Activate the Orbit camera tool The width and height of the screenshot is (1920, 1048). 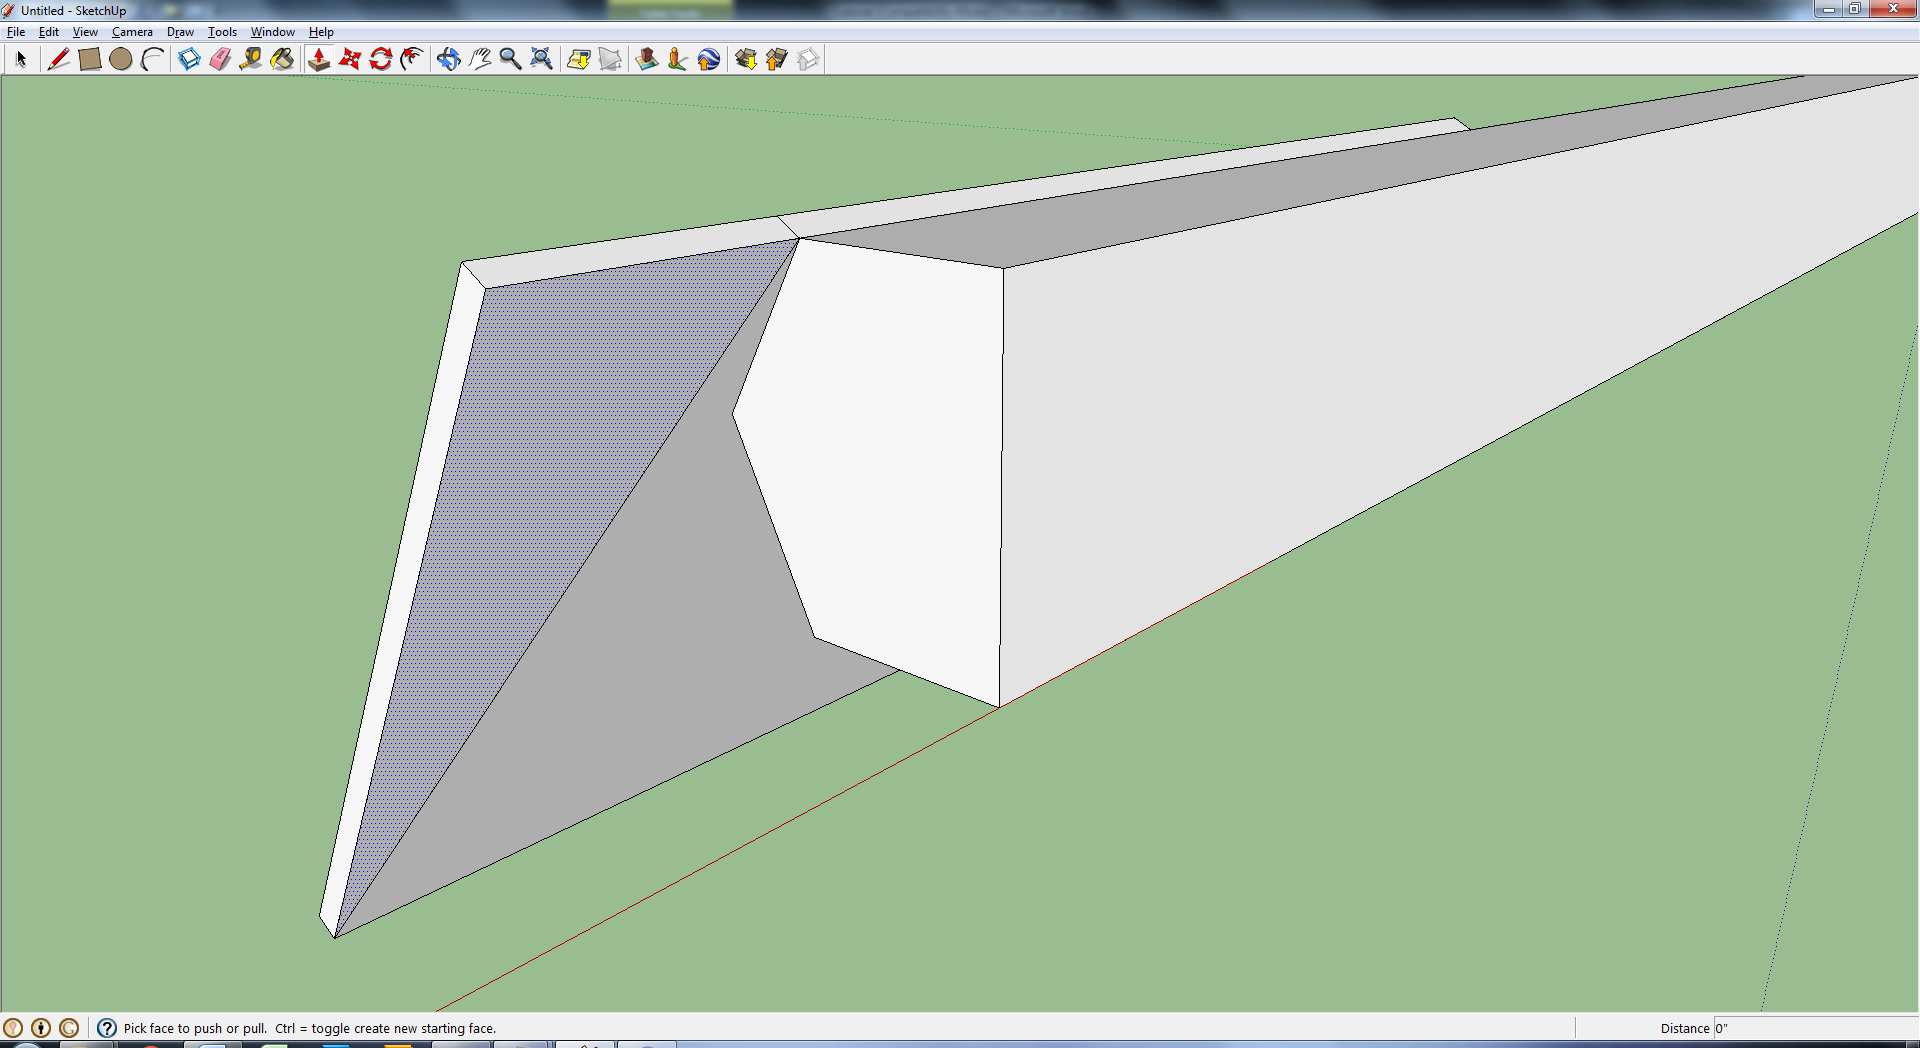click(449, 59)
